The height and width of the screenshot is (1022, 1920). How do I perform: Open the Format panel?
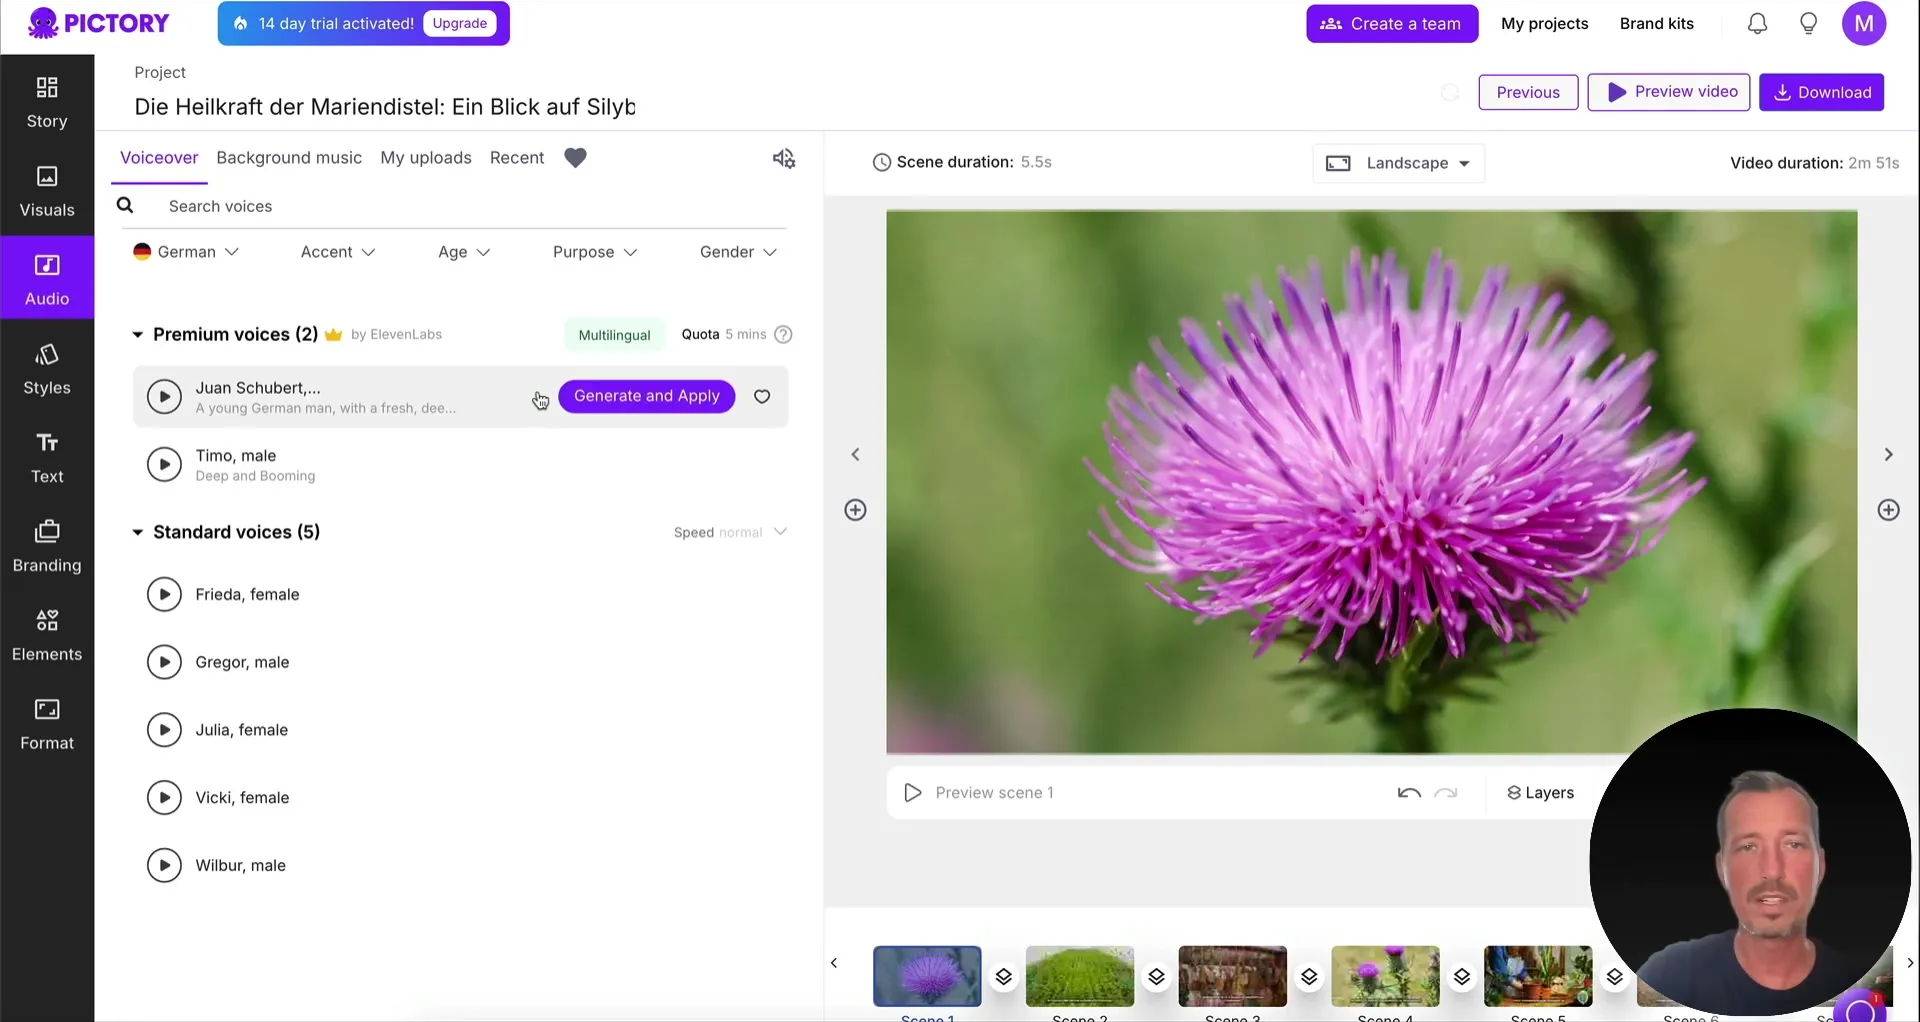46,721
